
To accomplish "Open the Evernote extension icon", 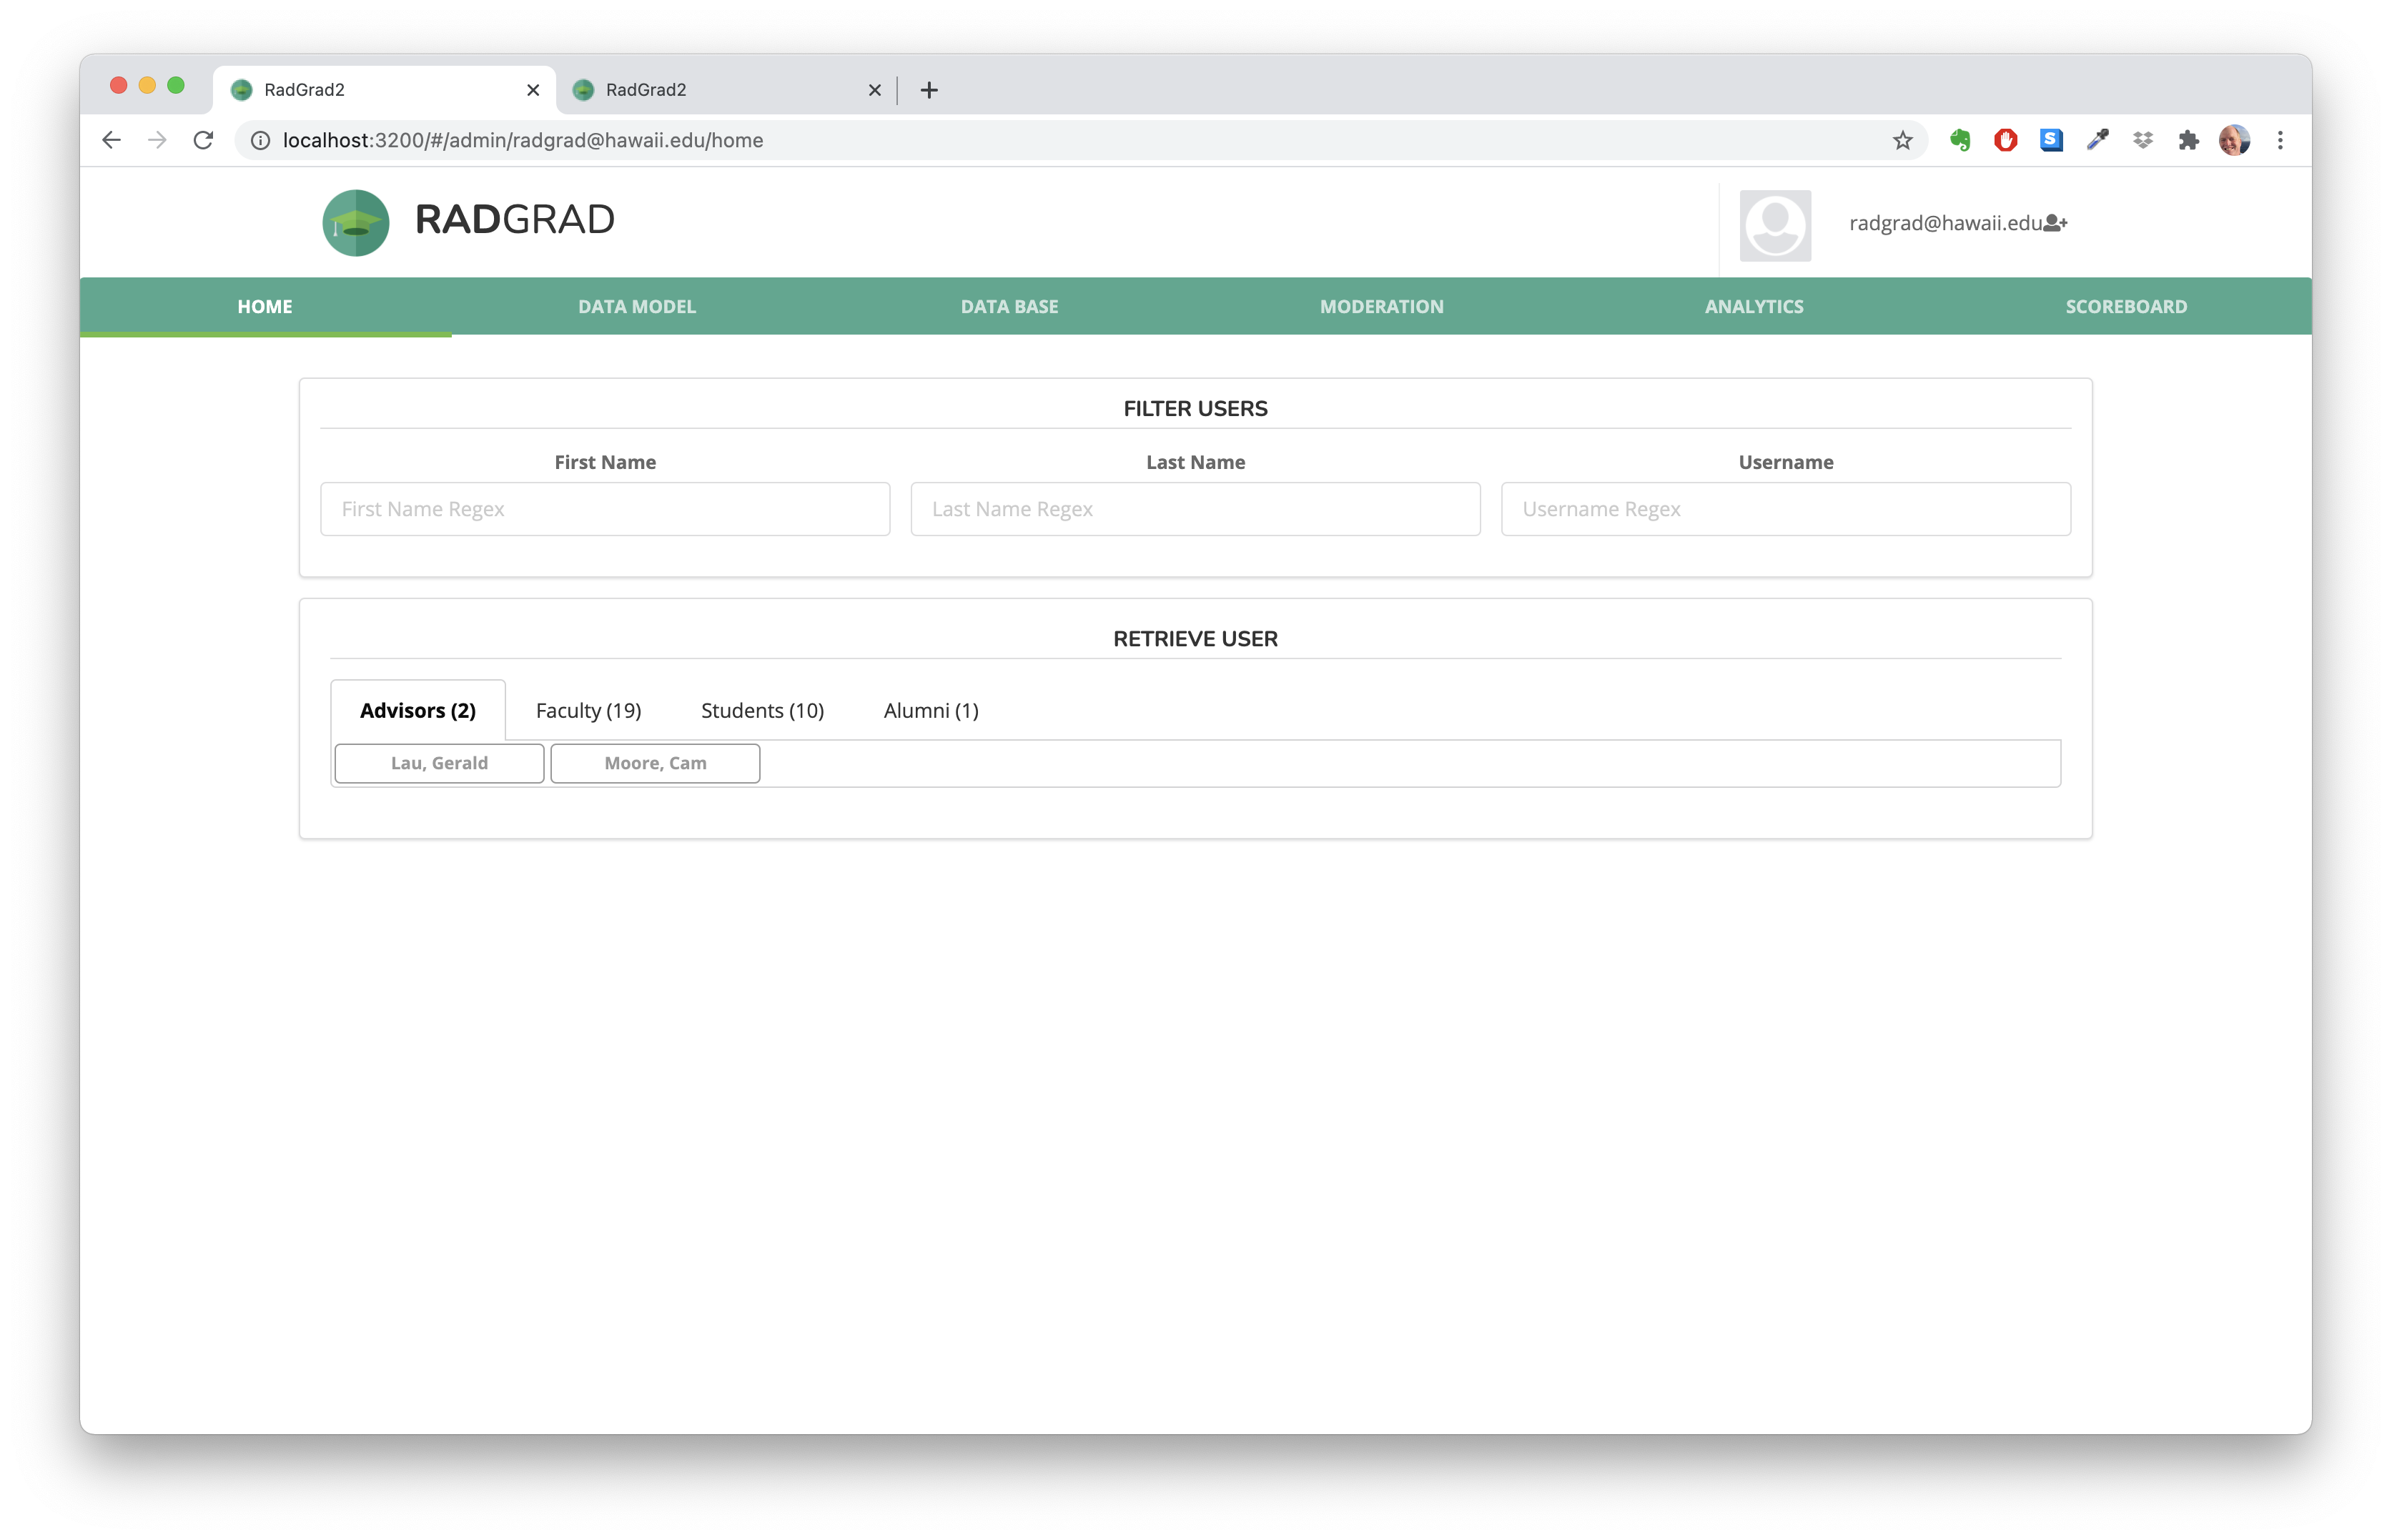I will click(x=1960, y=140).
